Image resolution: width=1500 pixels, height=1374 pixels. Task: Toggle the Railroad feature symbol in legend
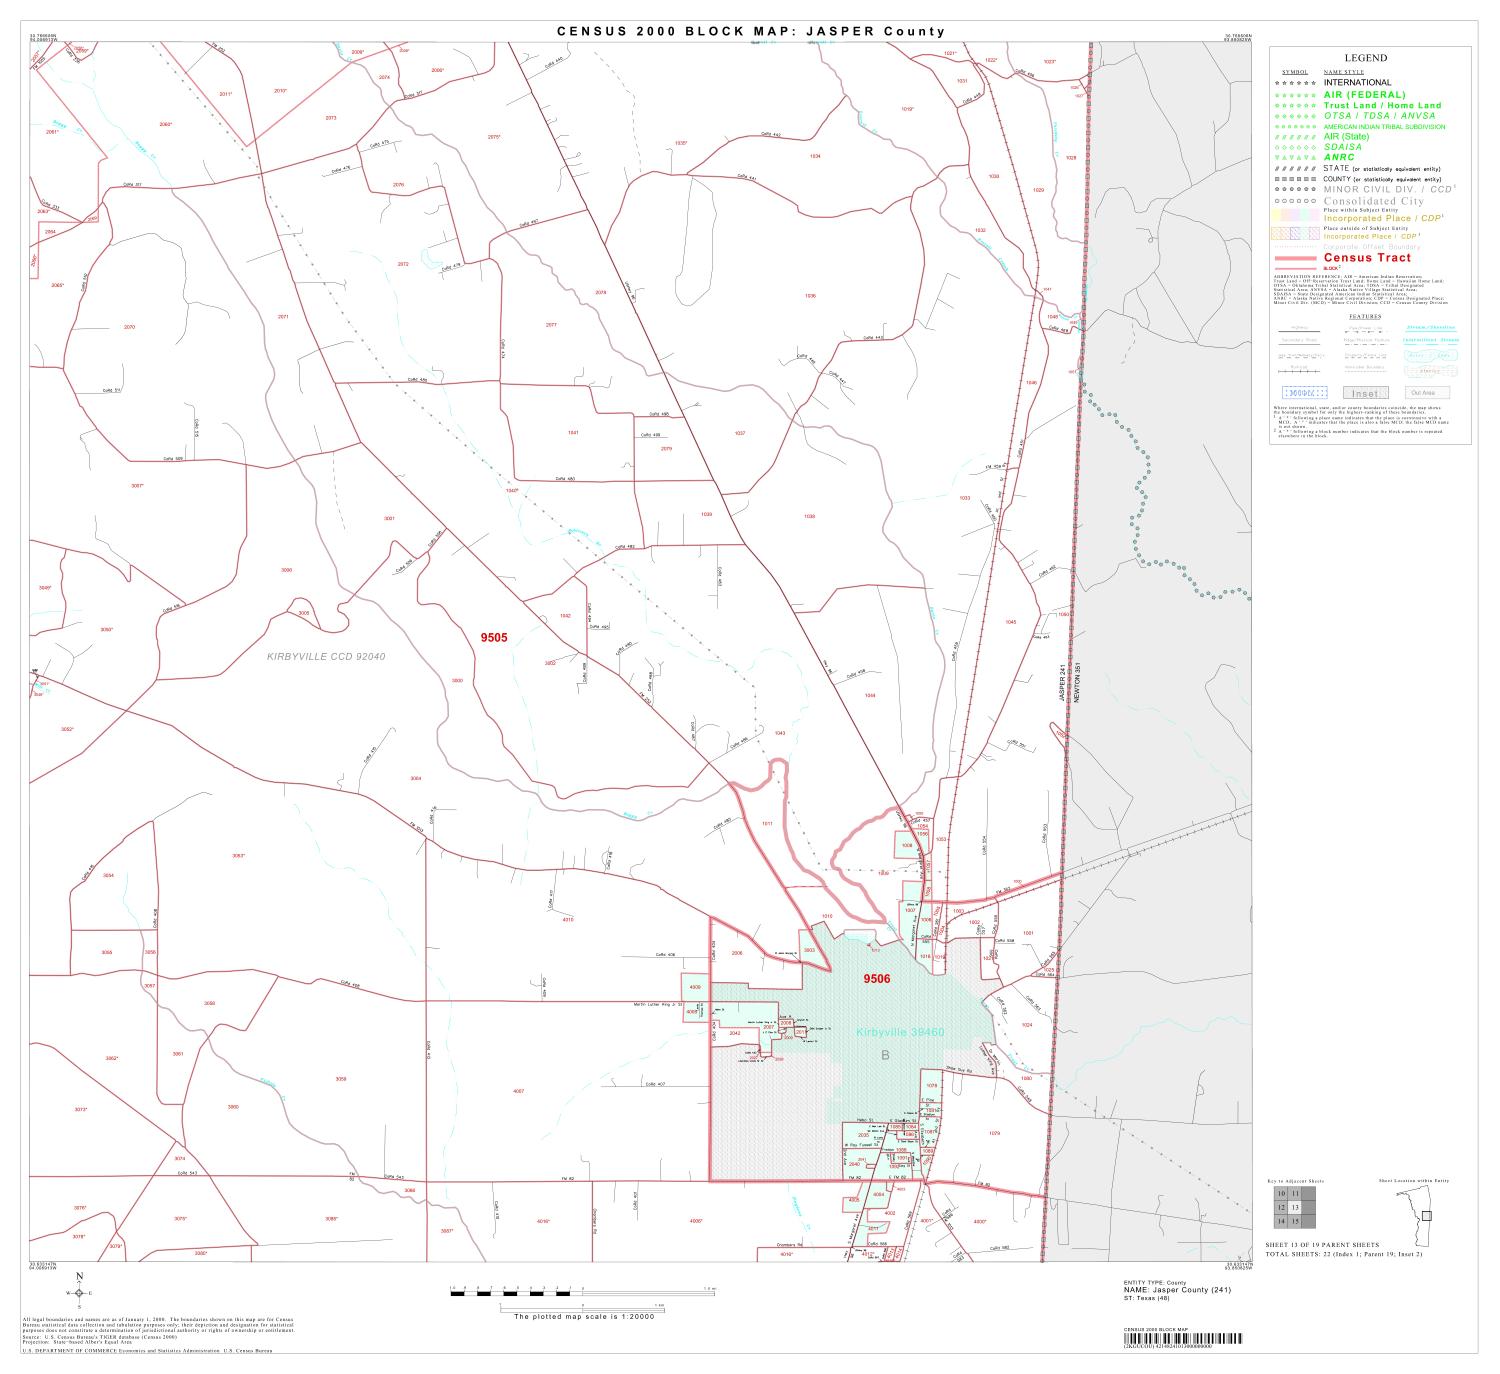coord(1297,370)
